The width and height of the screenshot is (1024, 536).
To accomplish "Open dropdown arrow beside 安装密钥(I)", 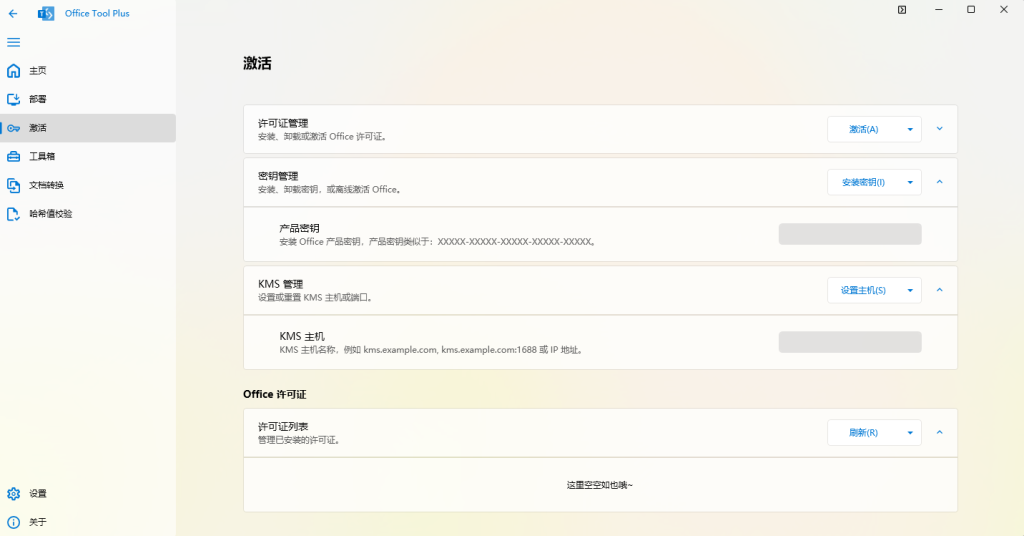I will [910, 182].
